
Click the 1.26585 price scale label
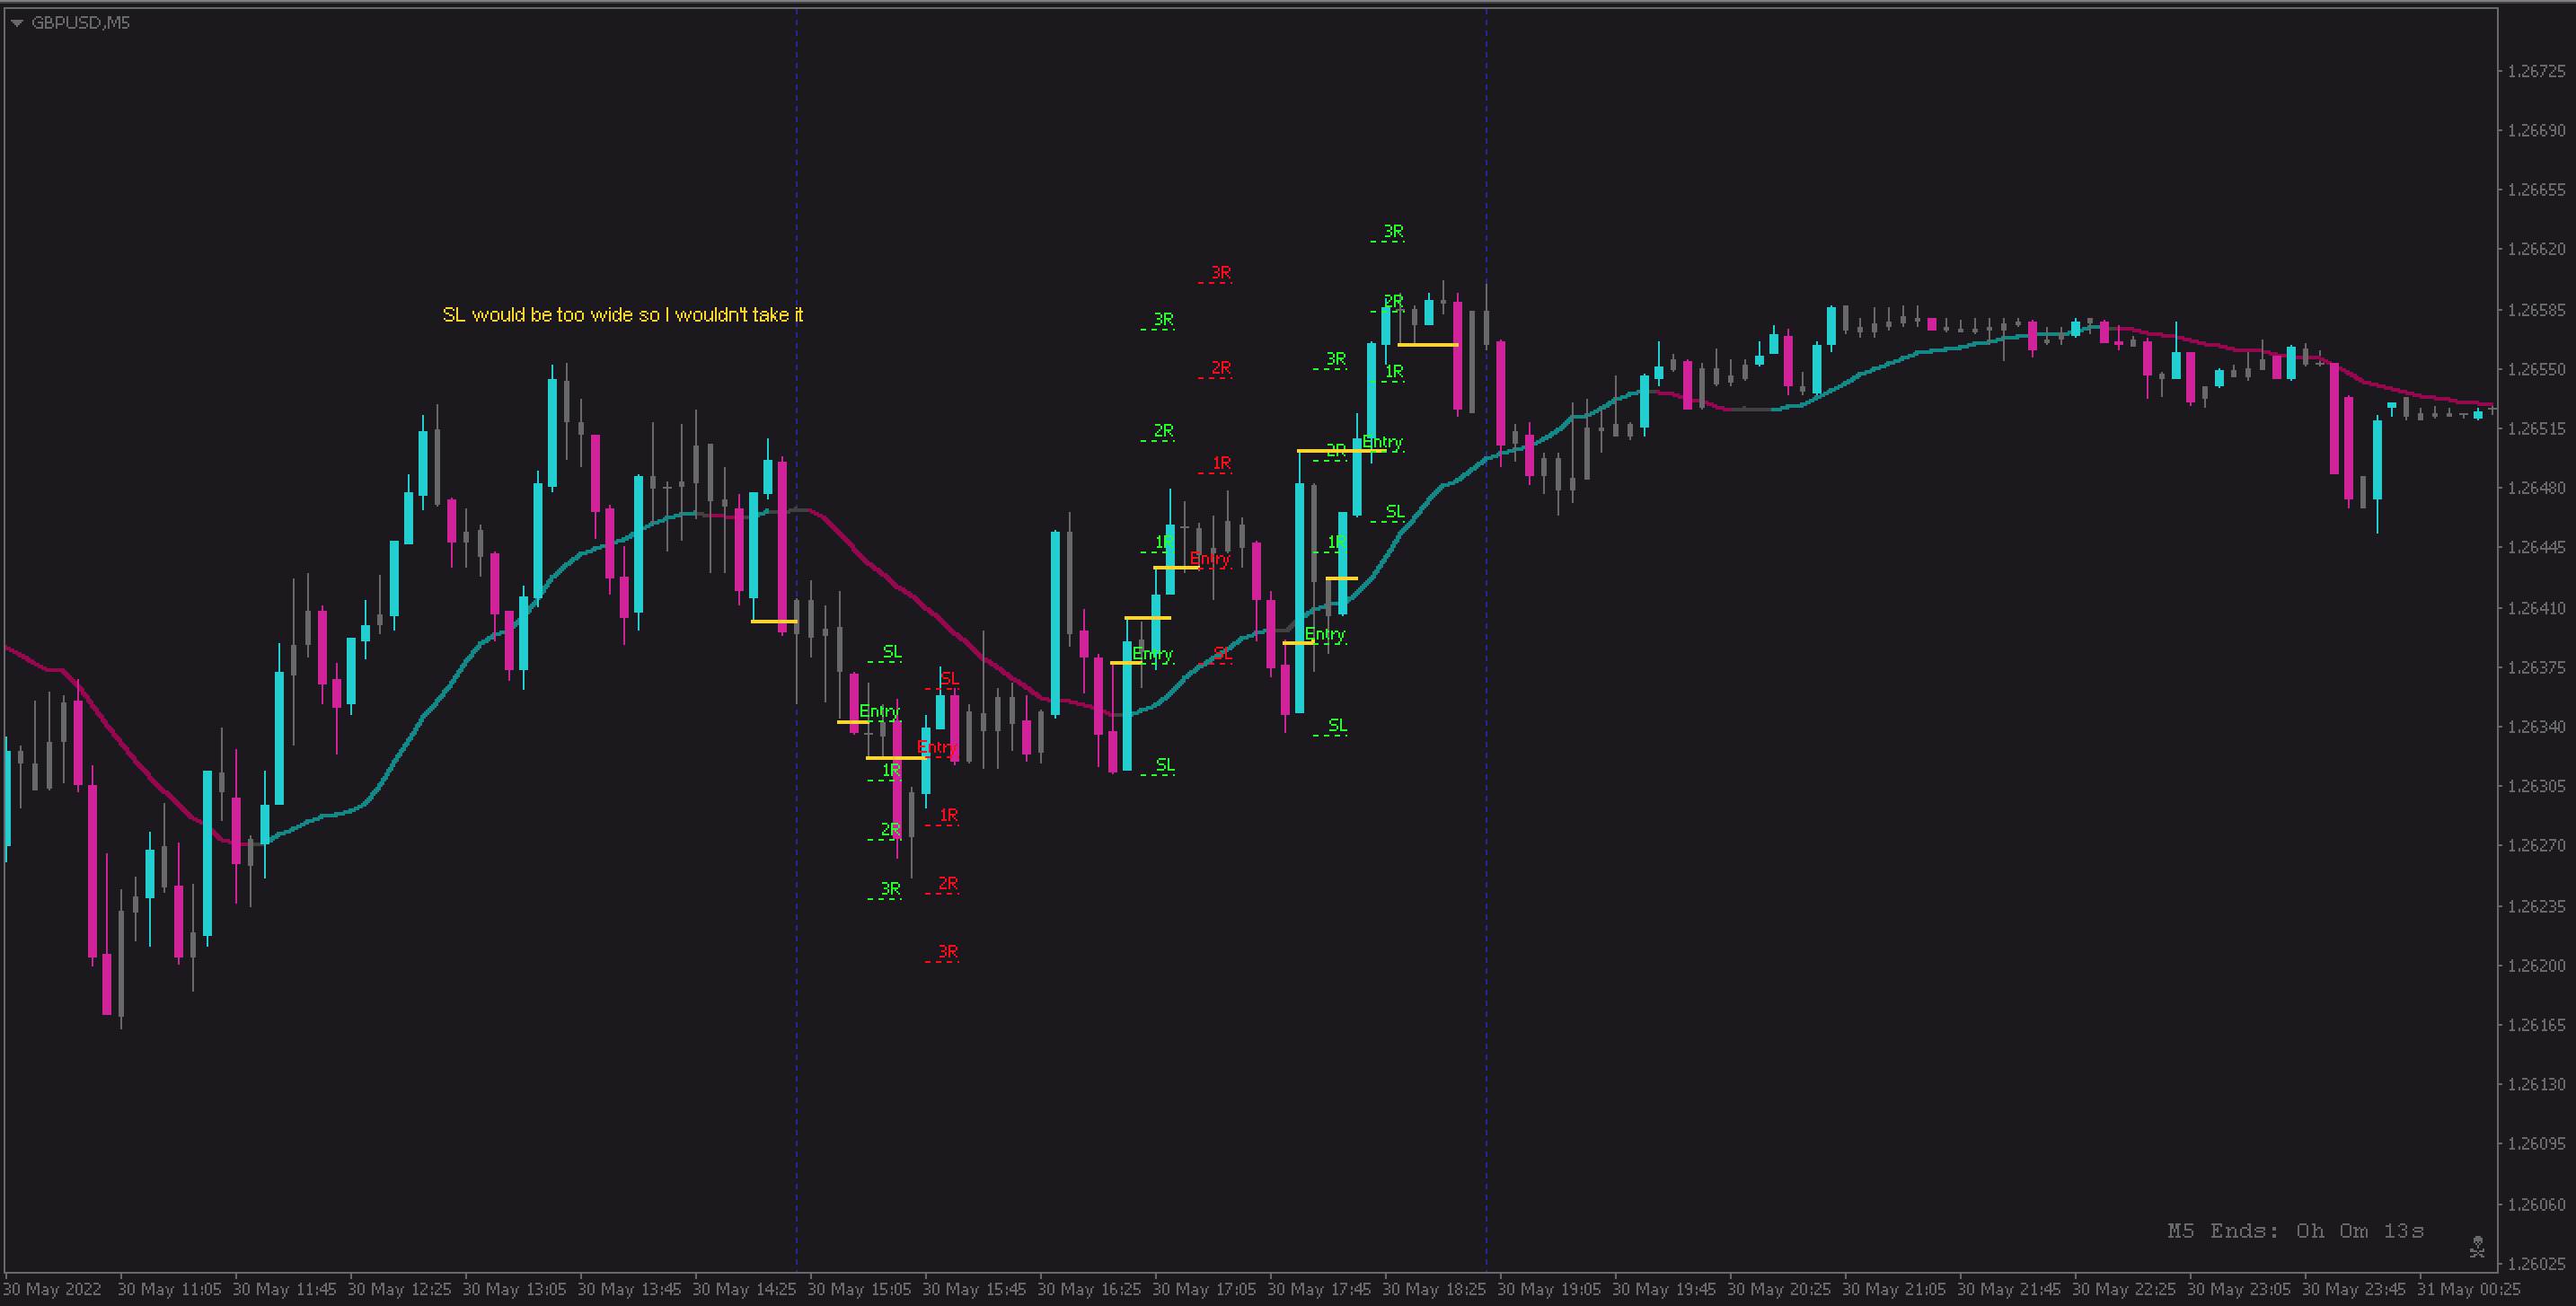2536,310
